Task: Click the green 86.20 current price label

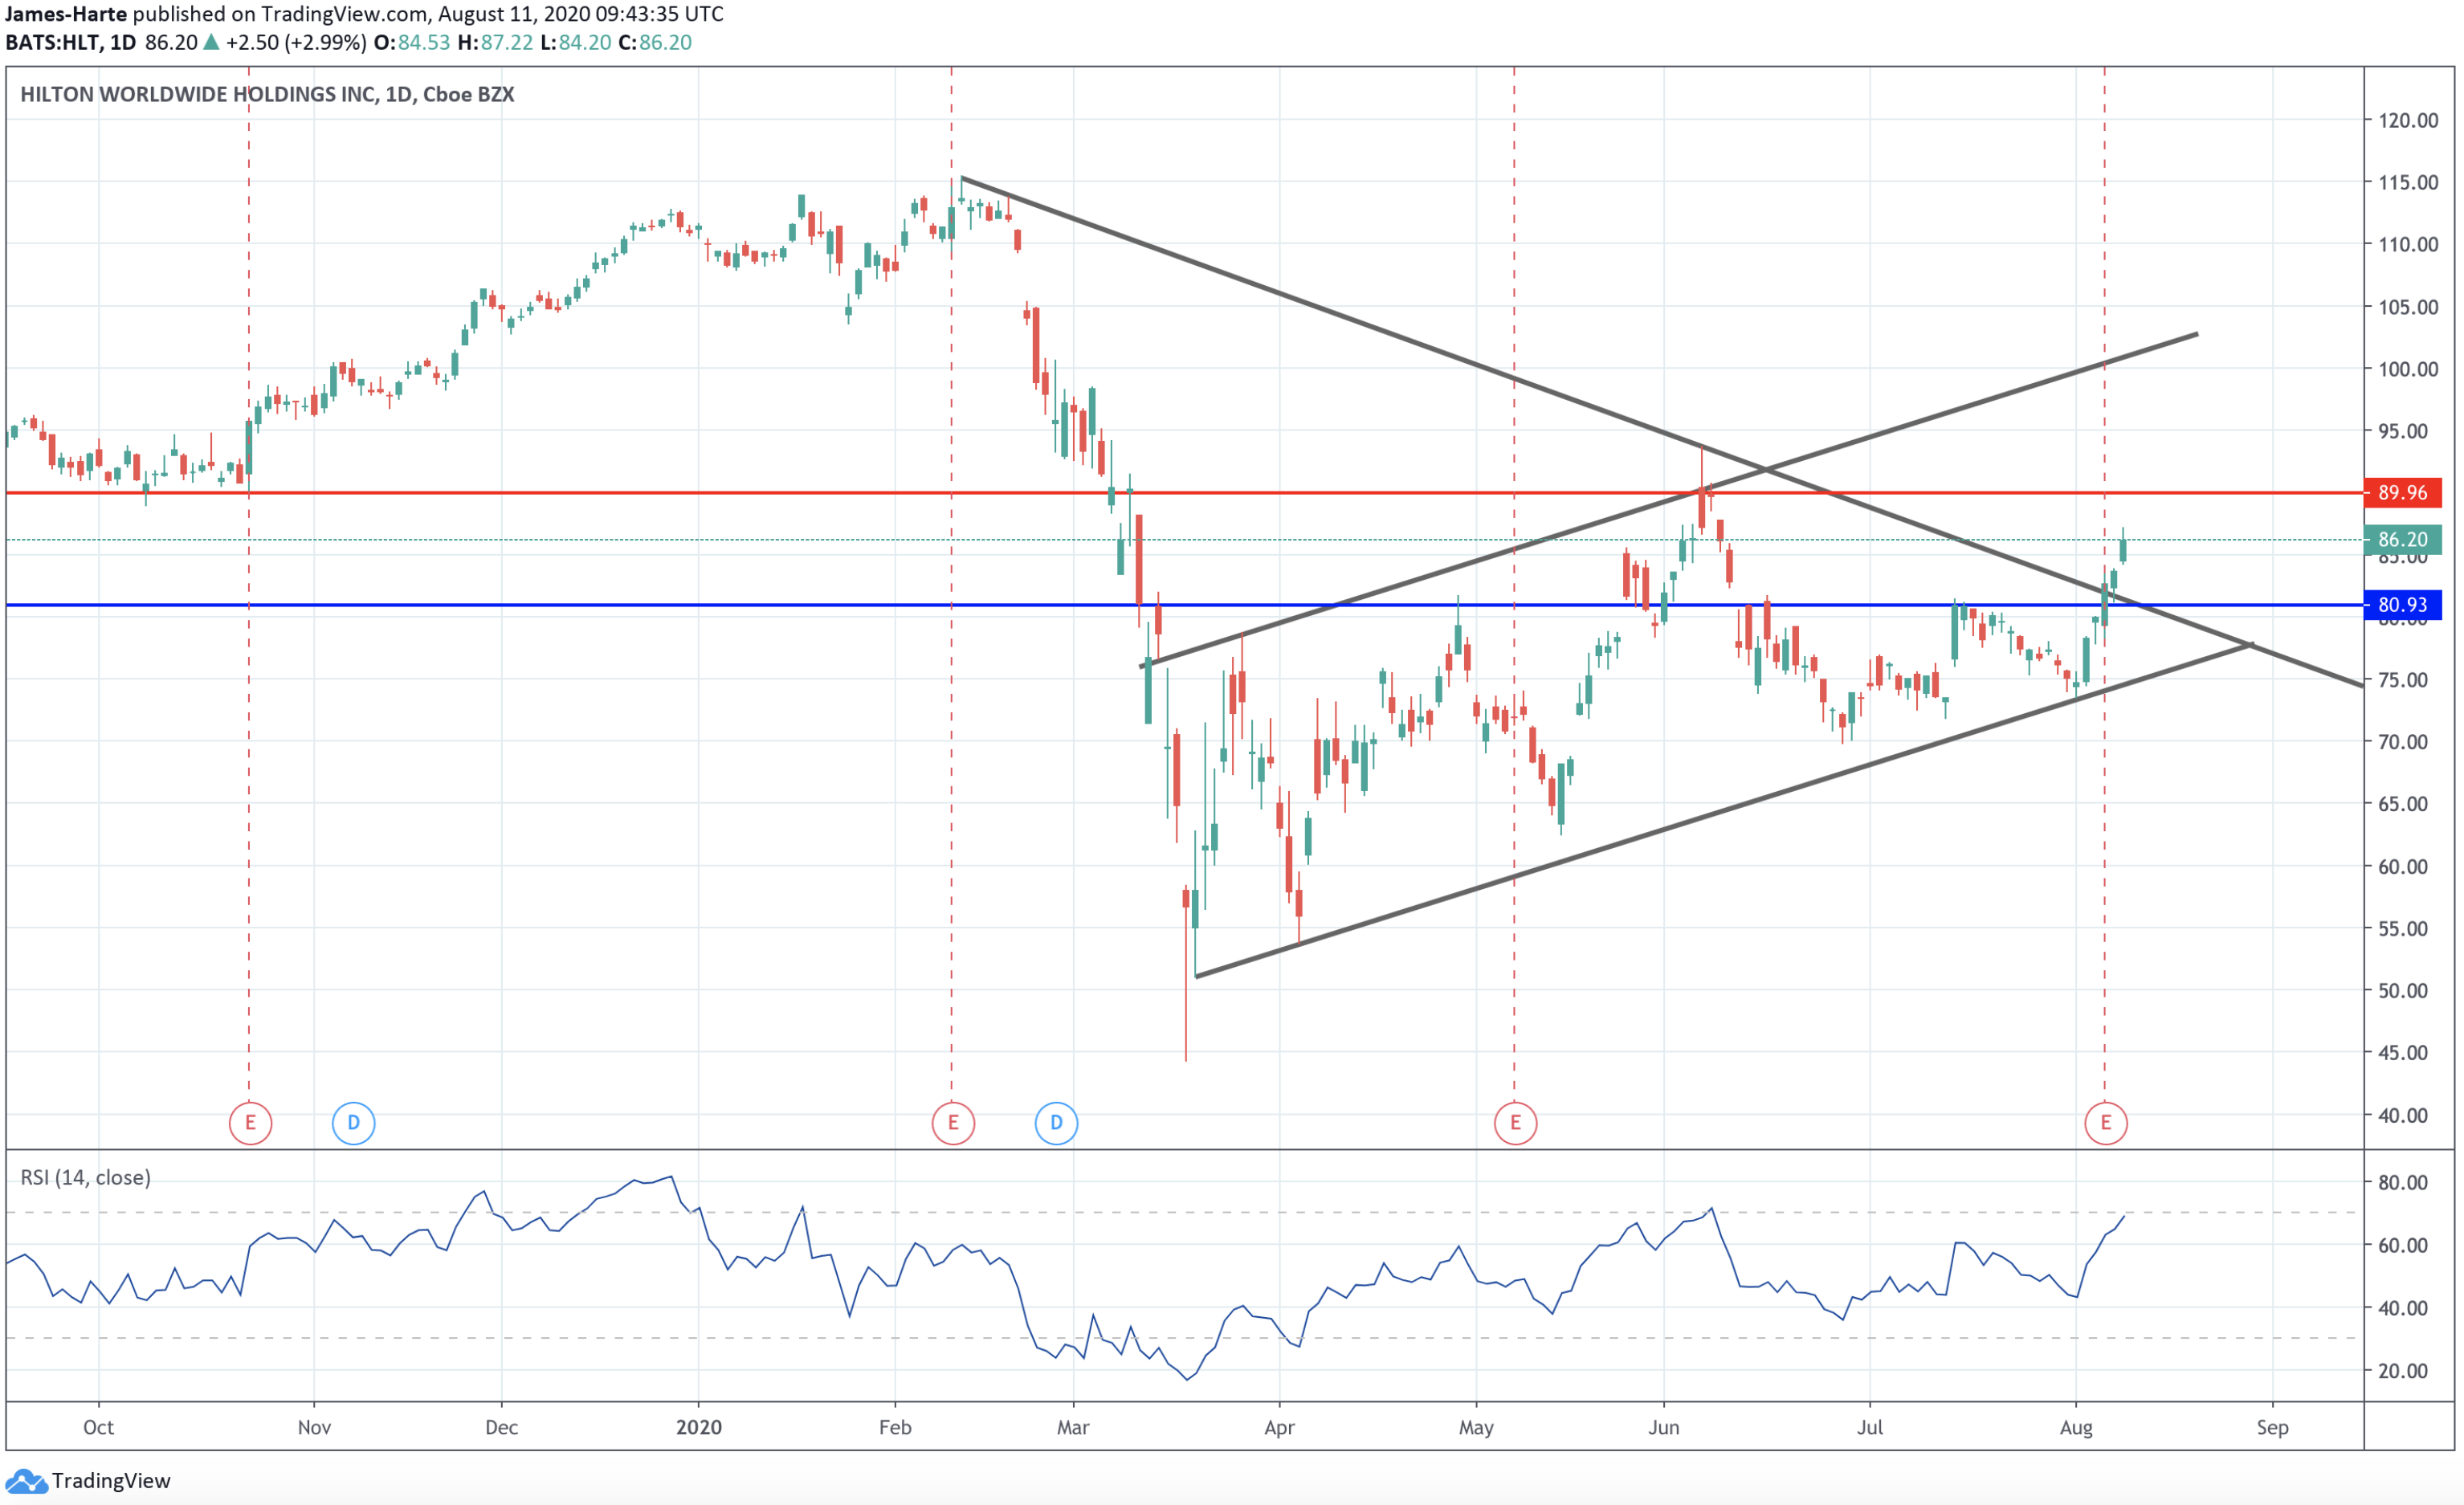Action: 2402,539
